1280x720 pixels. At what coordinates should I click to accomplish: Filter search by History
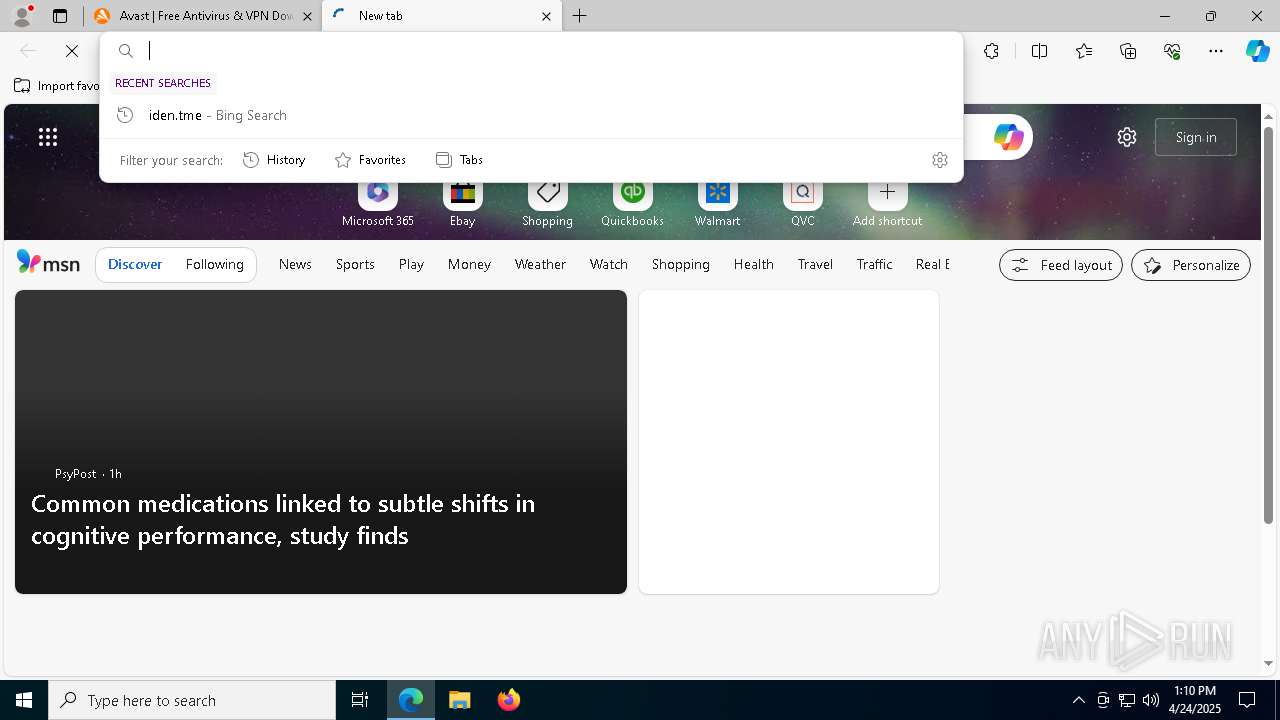(x=274, y=160)
